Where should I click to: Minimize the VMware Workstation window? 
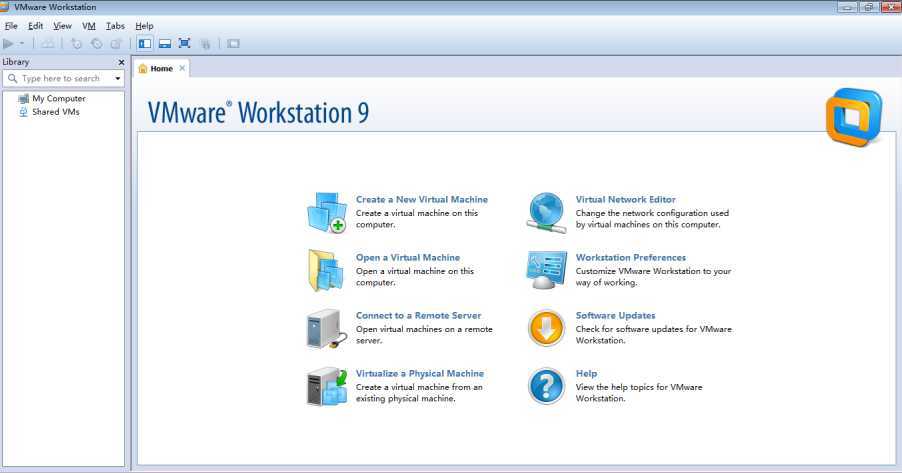[847, 7]
